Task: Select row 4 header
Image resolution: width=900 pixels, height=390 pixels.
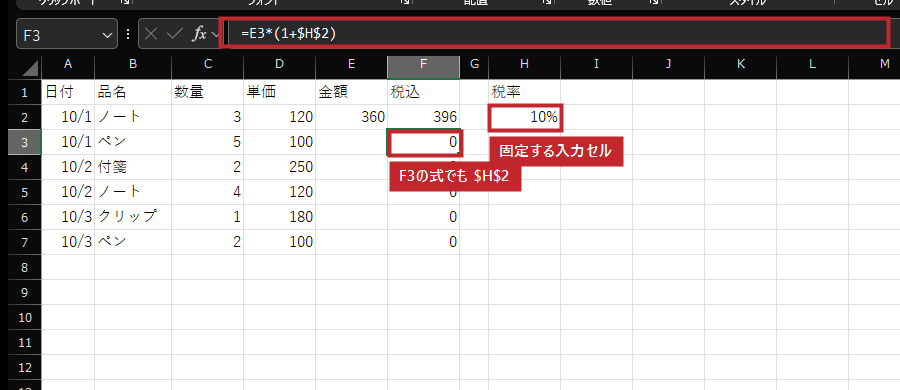Action: pos(24,167)
